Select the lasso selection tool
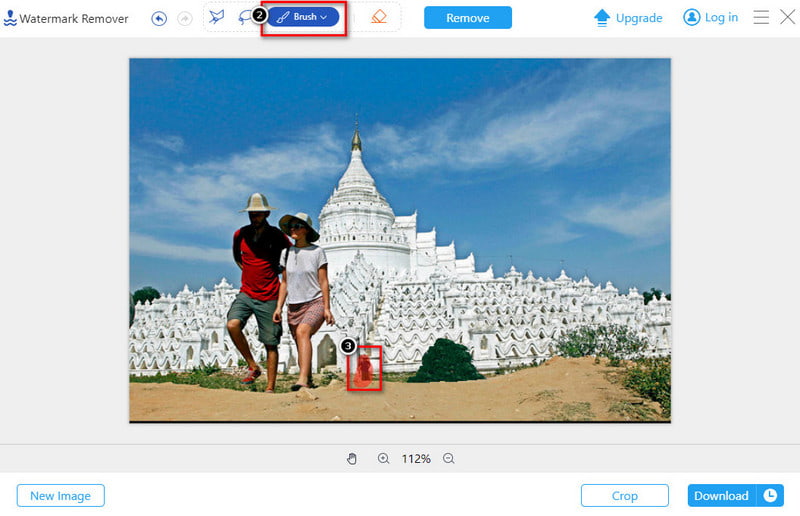The width and height of the screenshot is (800, 516). coord(245,17)
